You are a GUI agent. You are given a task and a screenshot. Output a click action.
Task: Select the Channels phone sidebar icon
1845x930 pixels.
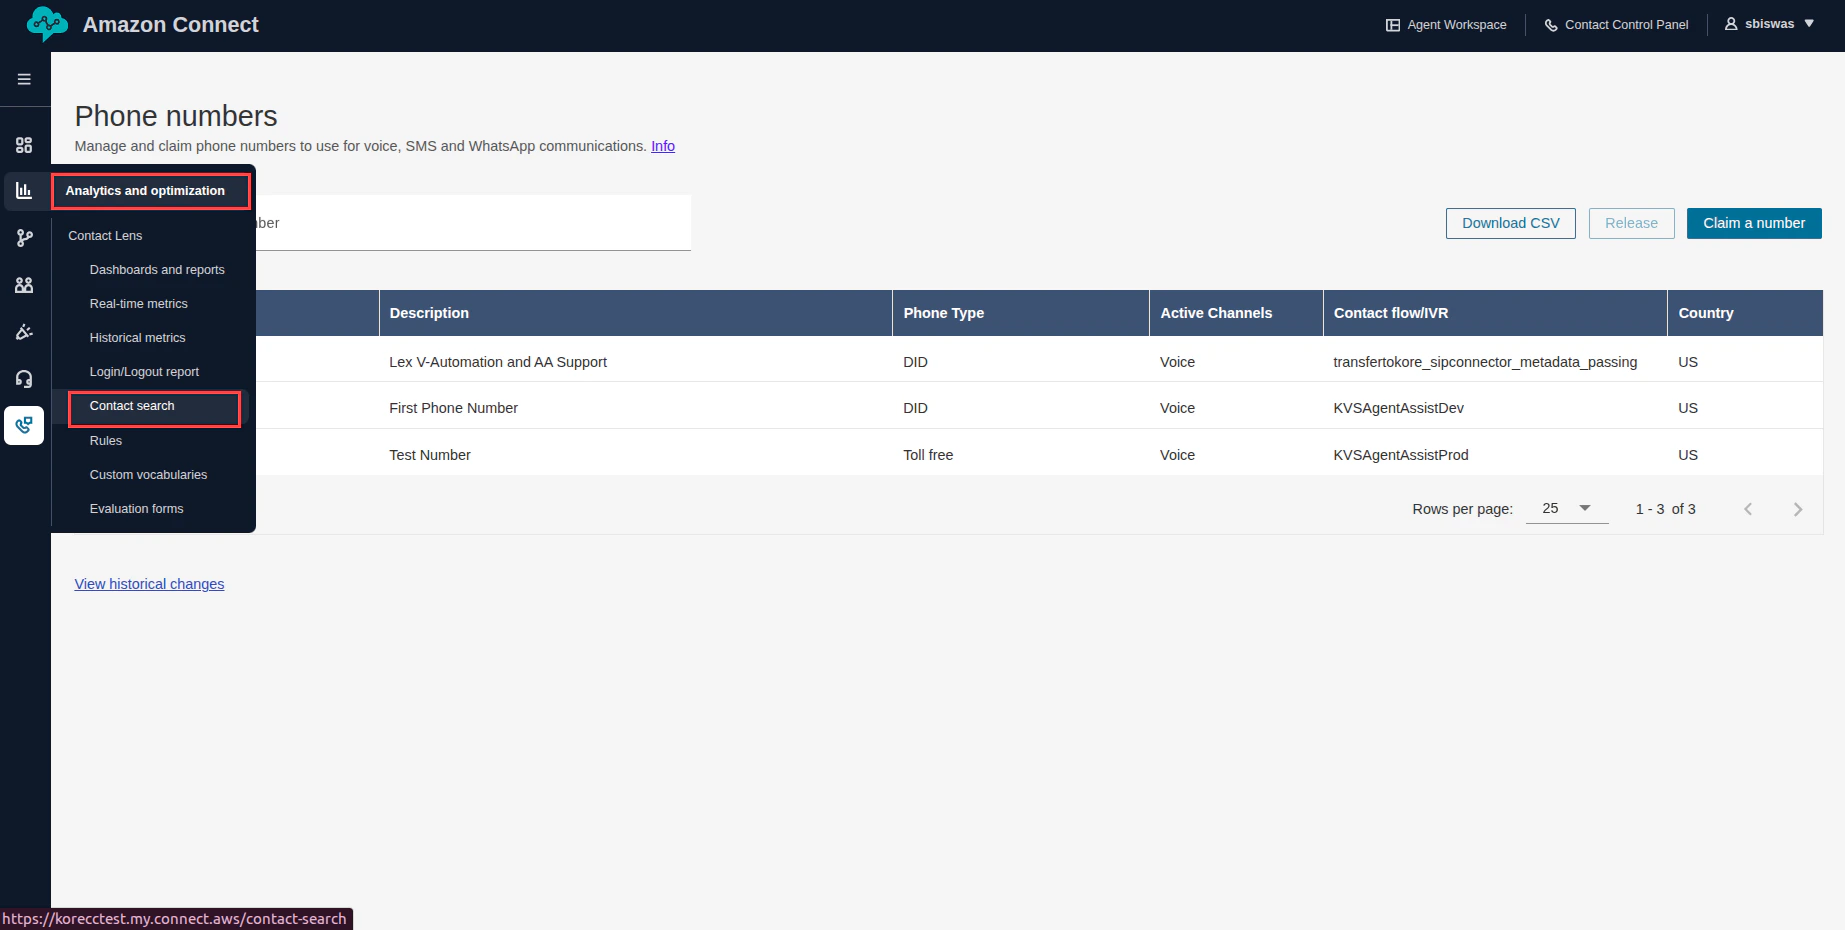tap(24, 425)
